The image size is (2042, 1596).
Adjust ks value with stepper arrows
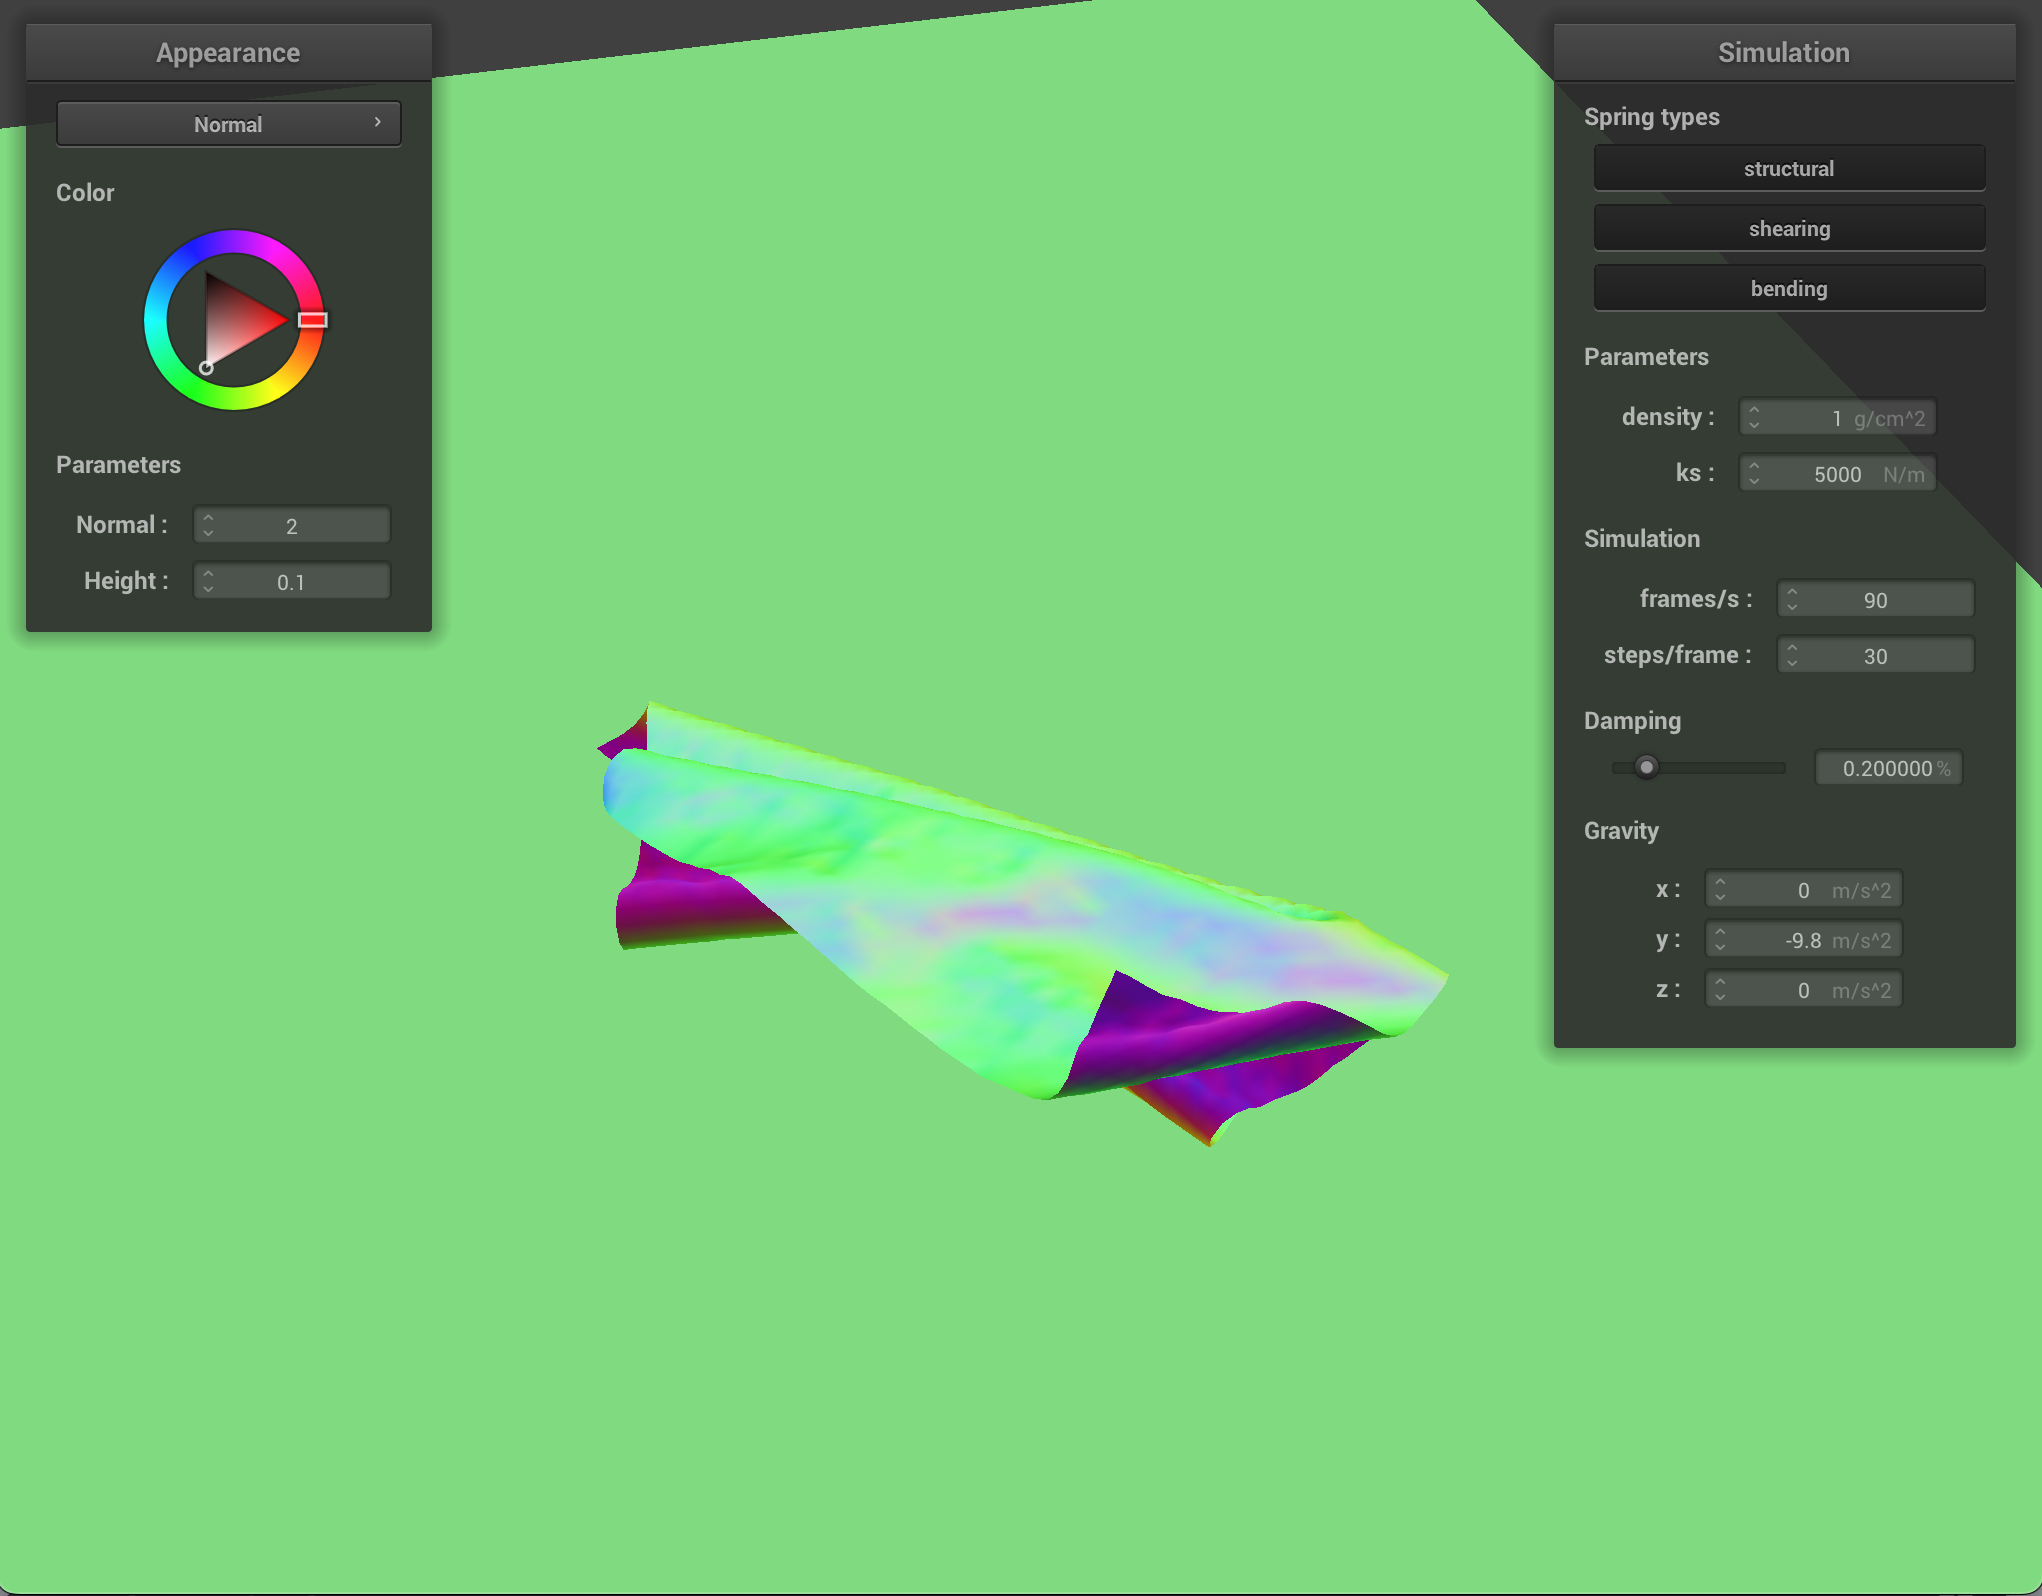[1754, 473]
